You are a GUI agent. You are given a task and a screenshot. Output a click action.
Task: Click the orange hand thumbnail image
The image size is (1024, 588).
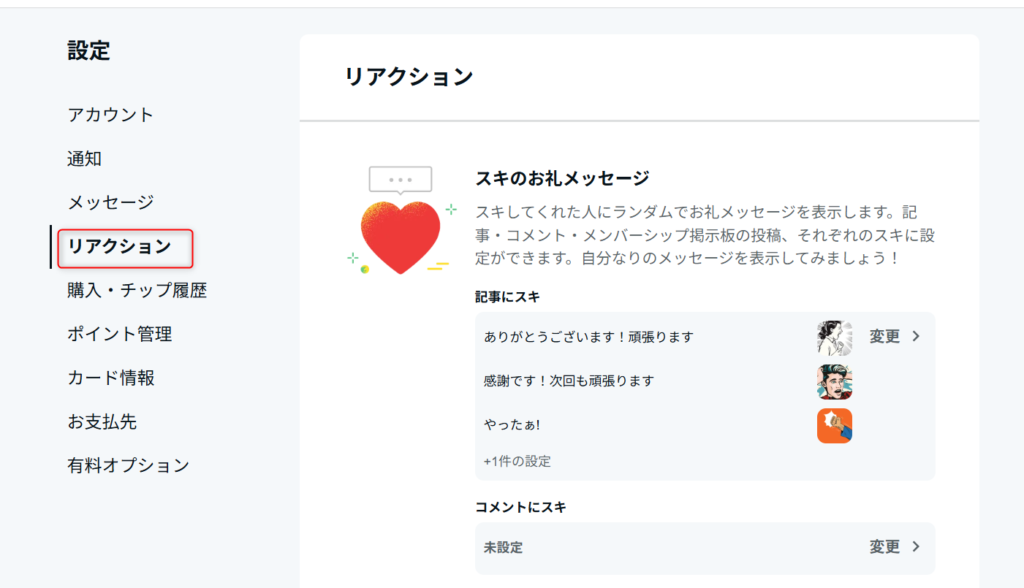[x=834, y=425]
